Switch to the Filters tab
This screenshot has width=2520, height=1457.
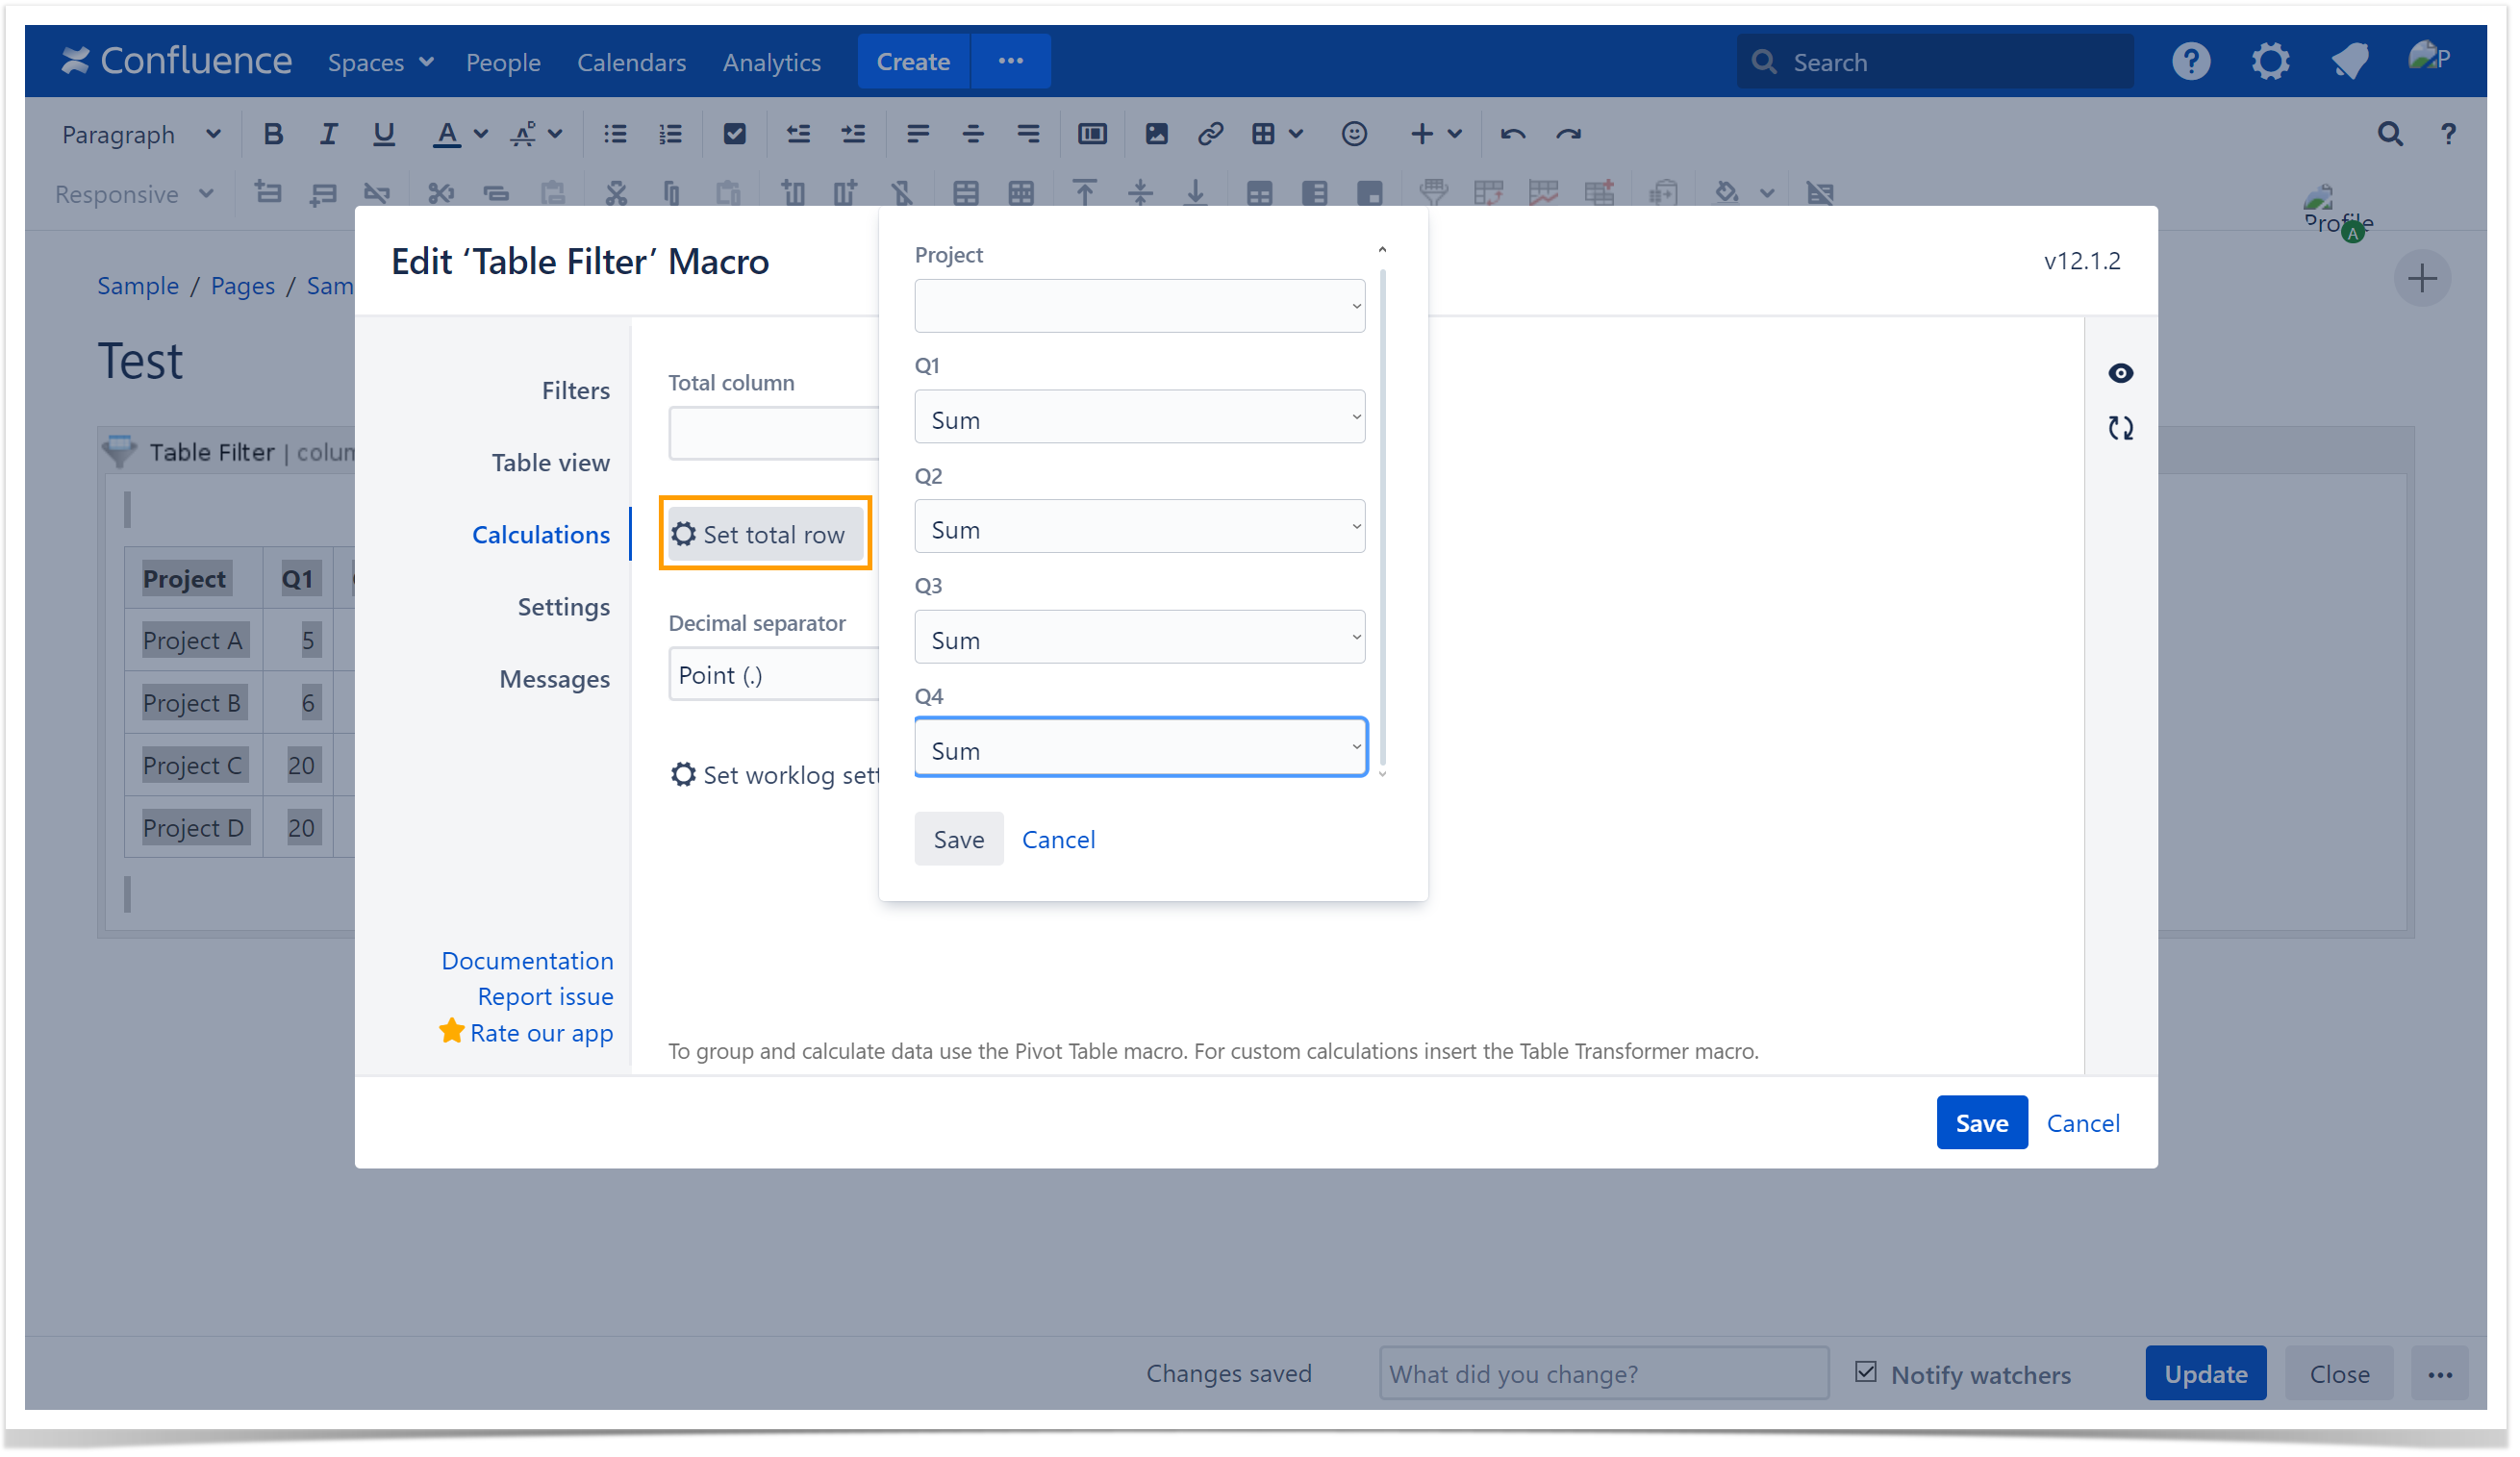pyautogui.click(x=575, y=390)
